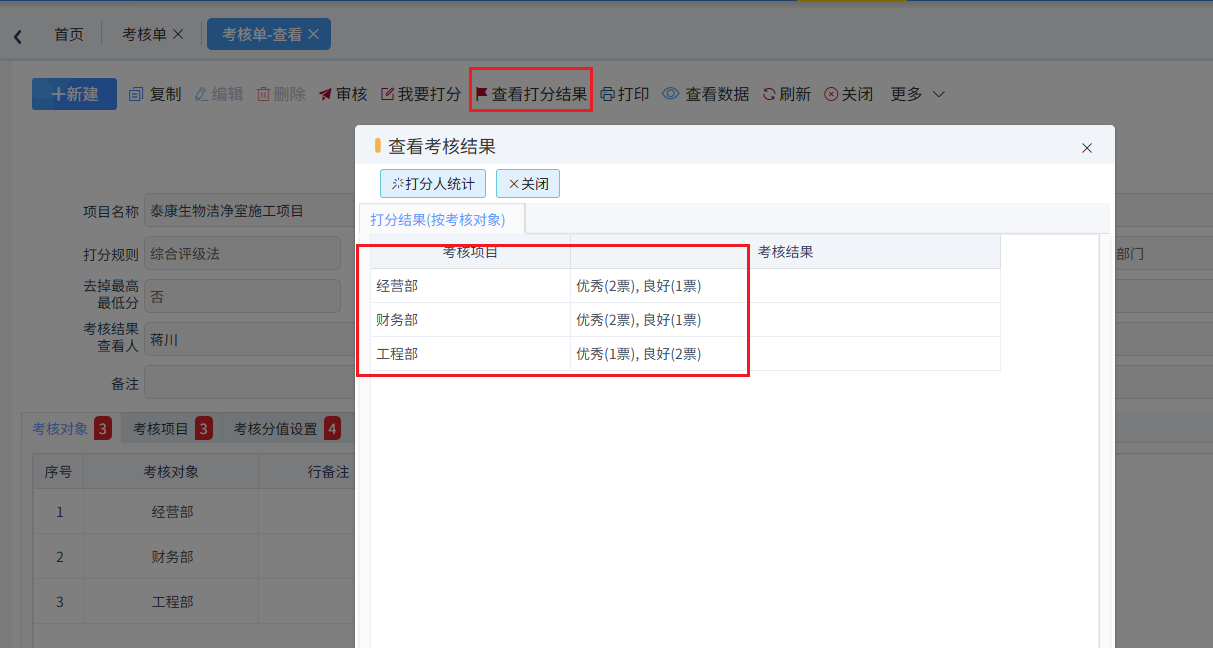Switch to the 考核对象 tab

71,429
